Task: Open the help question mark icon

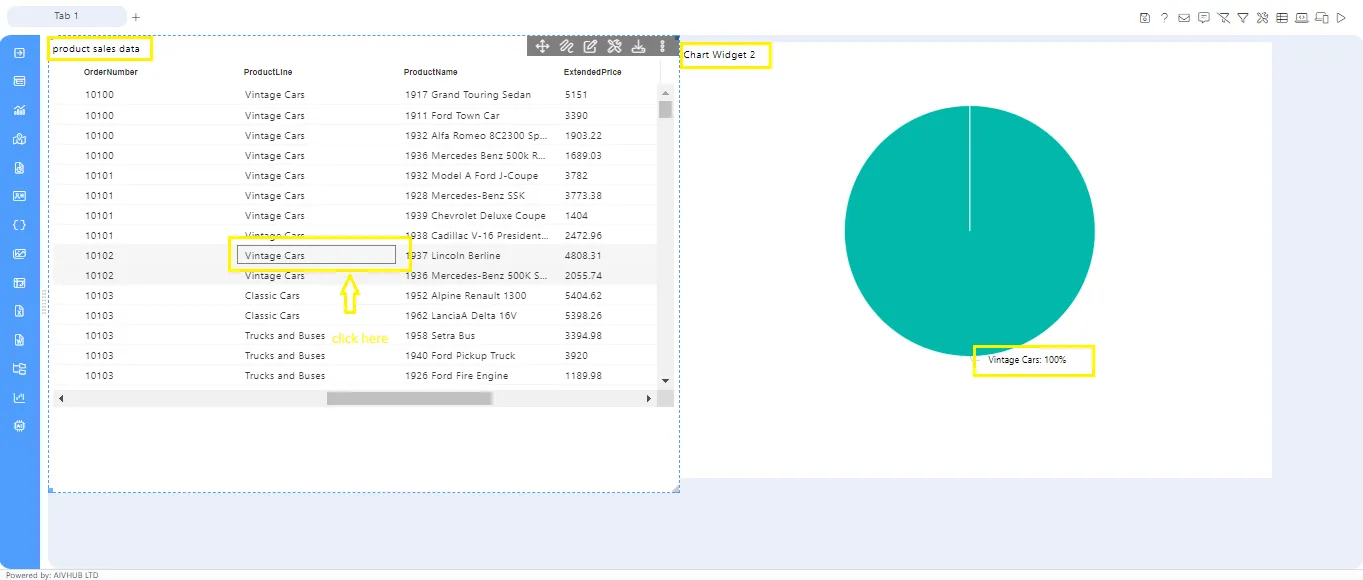Action: 1164,17
